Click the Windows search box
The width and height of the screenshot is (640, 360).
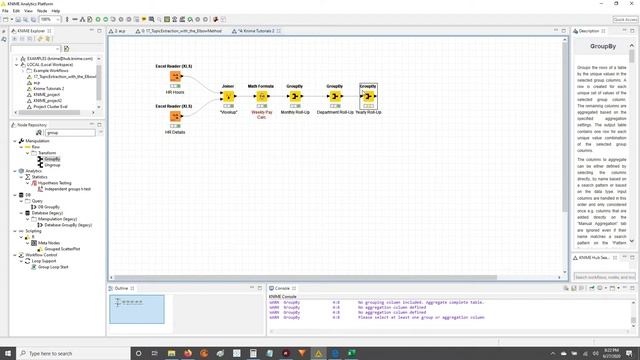coord(73,353)
